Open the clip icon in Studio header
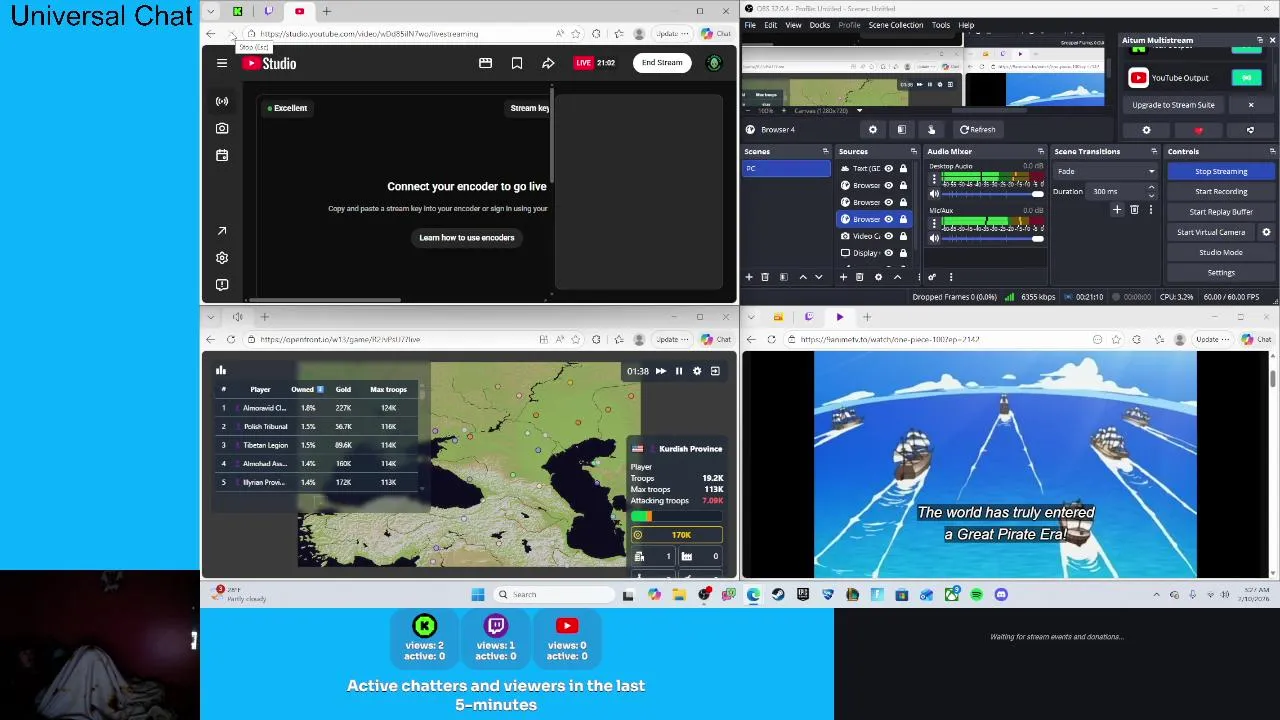The width and height of the screenshot is (1280, 720). pyautogui.click(x=485, y=63)
